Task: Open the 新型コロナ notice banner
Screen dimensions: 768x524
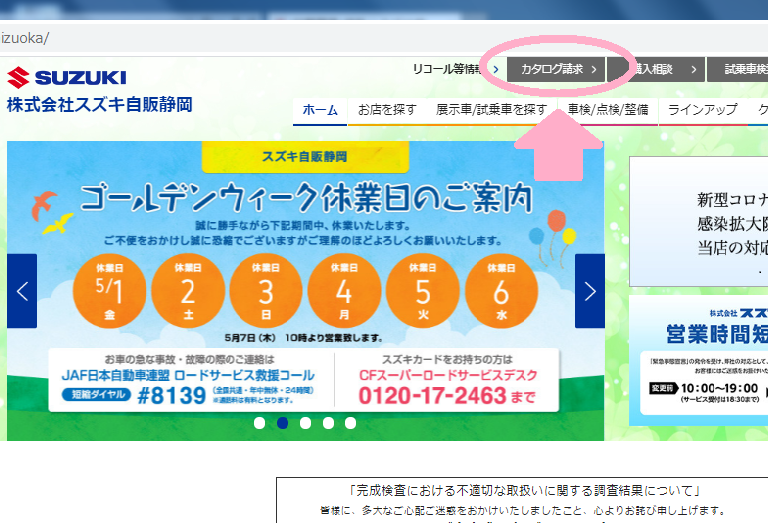Action: tap(698, 221)
